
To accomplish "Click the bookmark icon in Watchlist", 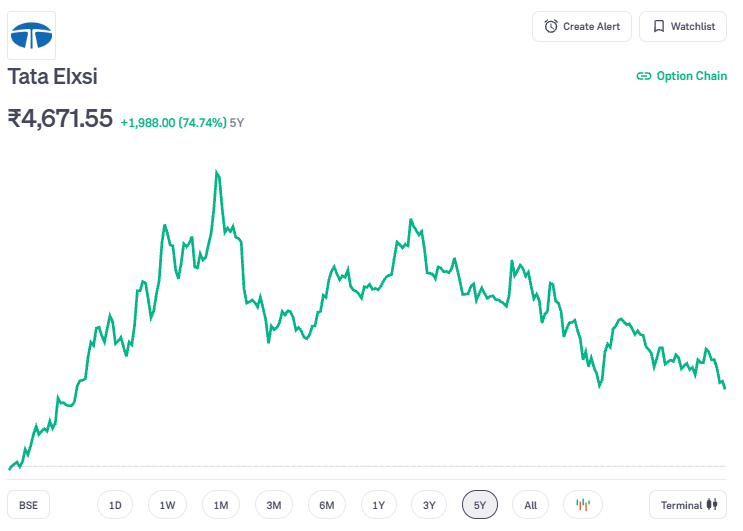I will tap(658, 27).
